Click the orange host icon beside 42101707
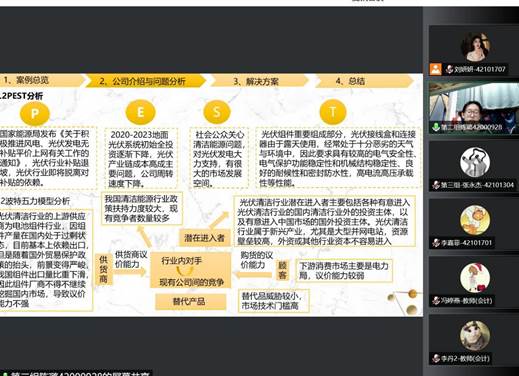 pyautogui.click(x=435, y=69)
